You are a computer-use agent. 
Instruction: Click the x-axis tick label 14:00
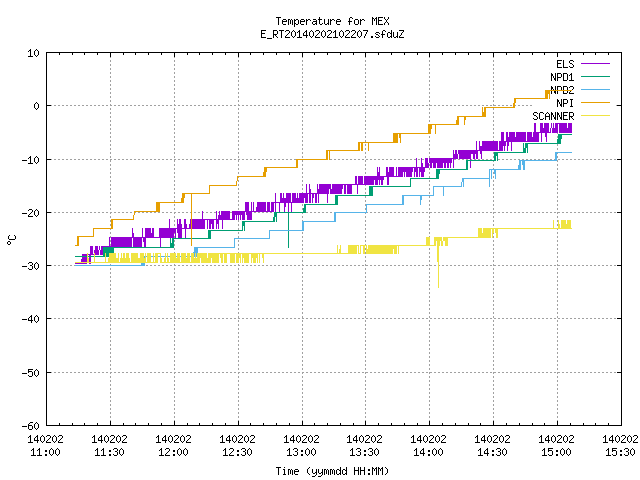pyautogui.click(x=428, y=452)
